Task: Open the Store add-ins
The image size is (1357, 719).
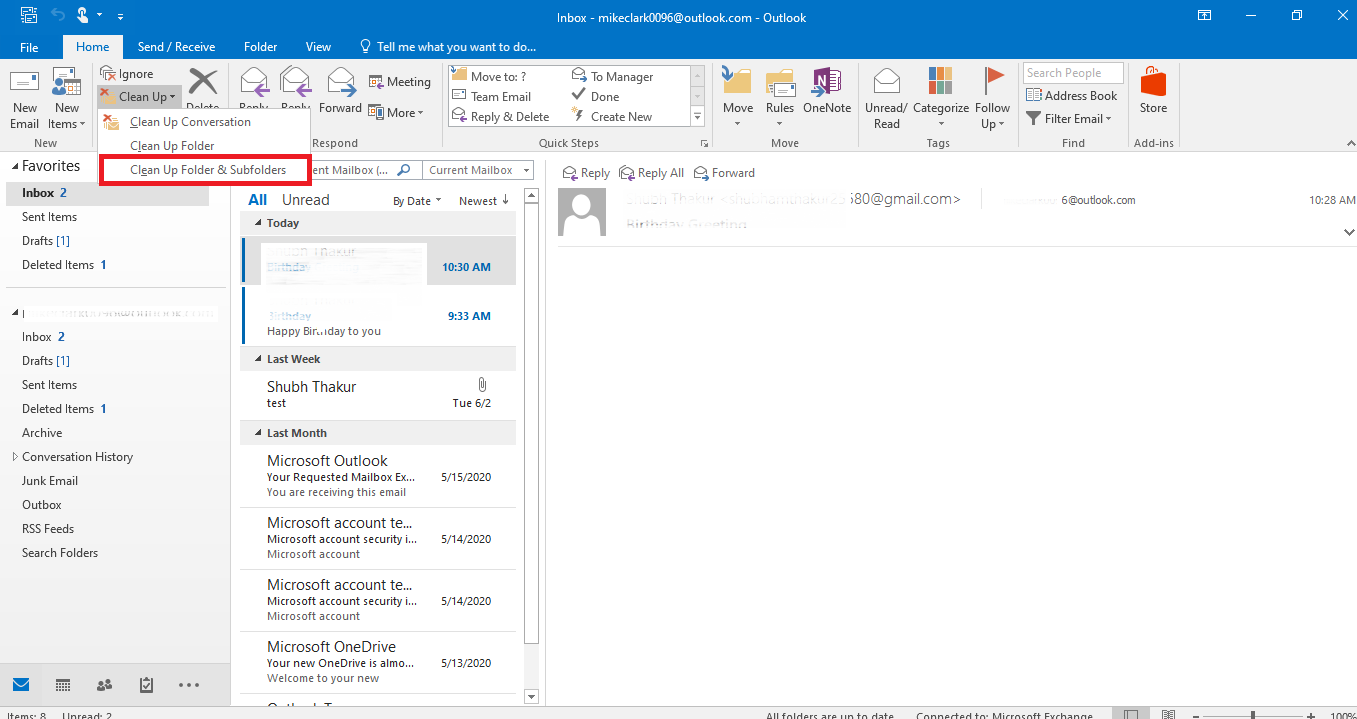Action: [1153, 92]
